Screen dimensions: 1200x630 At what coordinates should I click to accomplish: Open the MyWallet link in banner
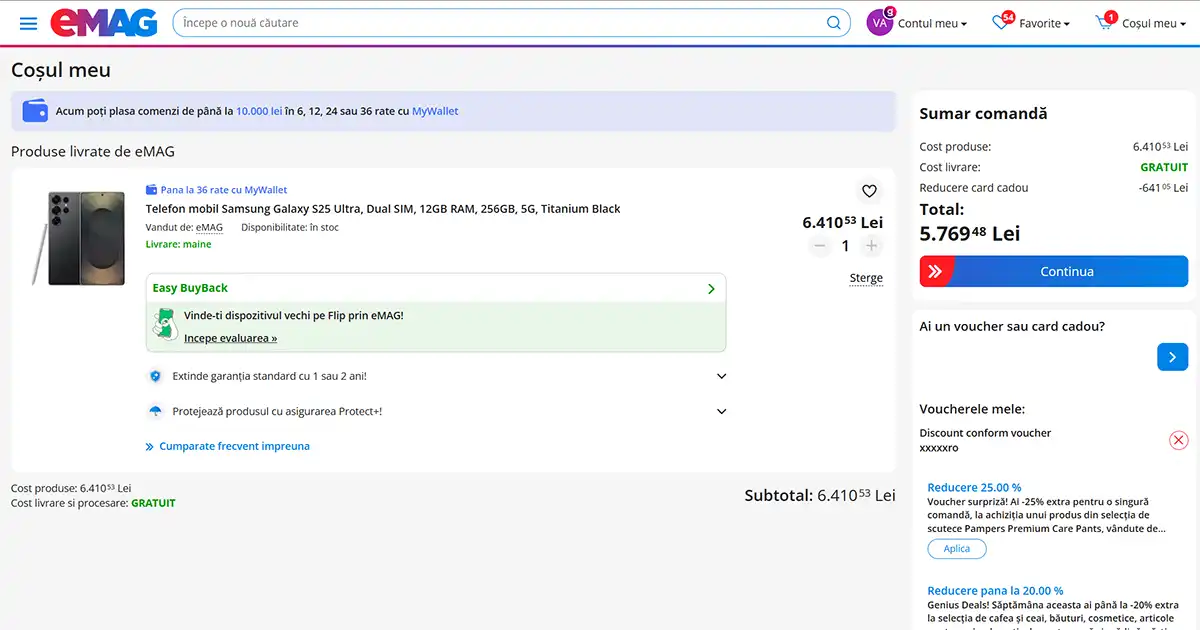point(435,111)
